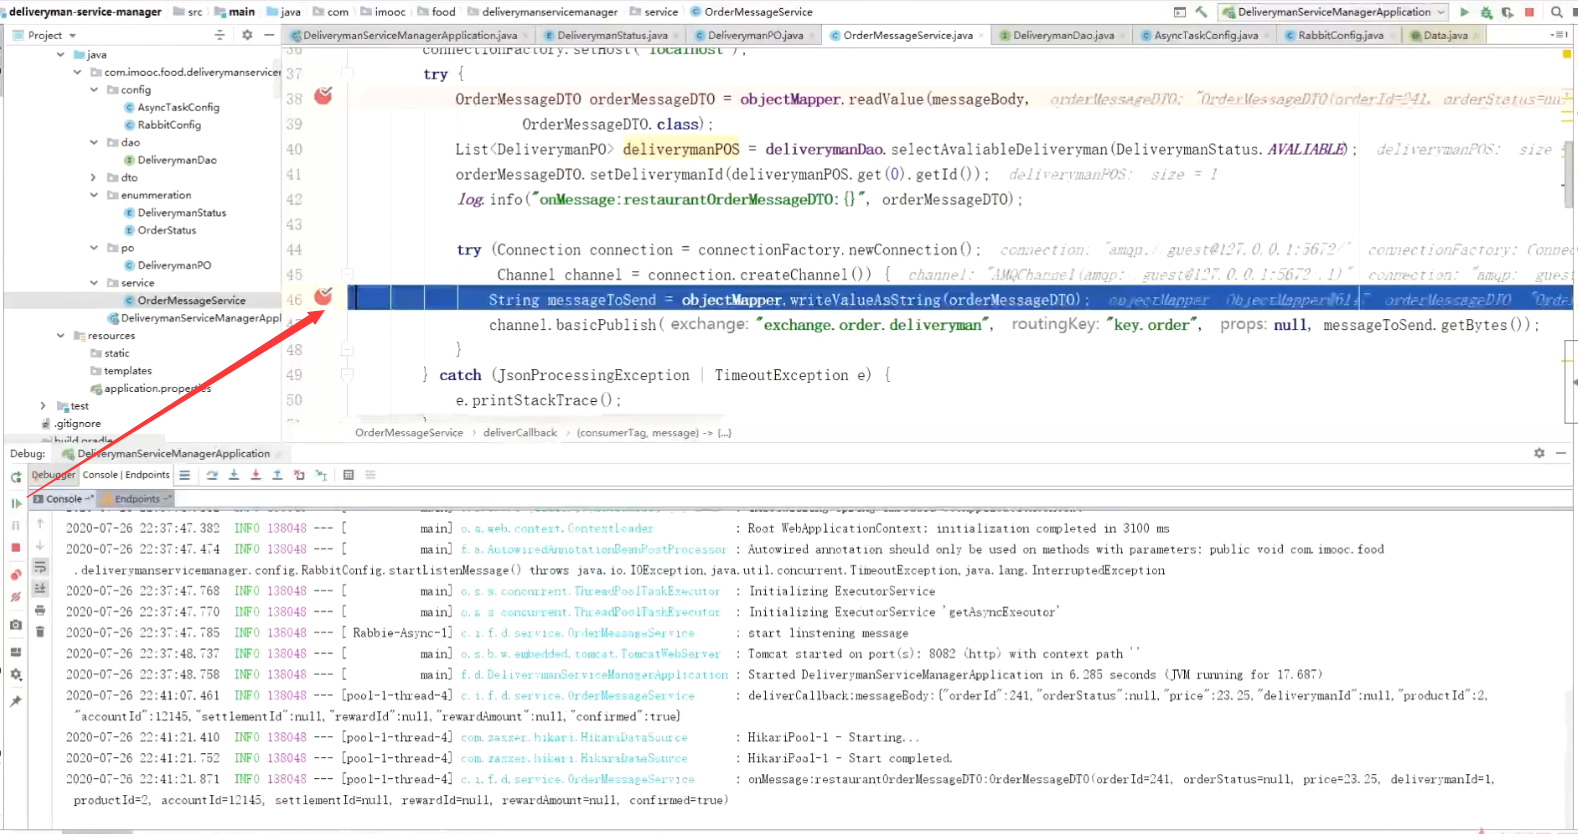Image resolution: width=1578 pixels, height=834 pixels.
Task: Switch to the RabbitConfig.java tab
Action: (x=1339, y=35)
